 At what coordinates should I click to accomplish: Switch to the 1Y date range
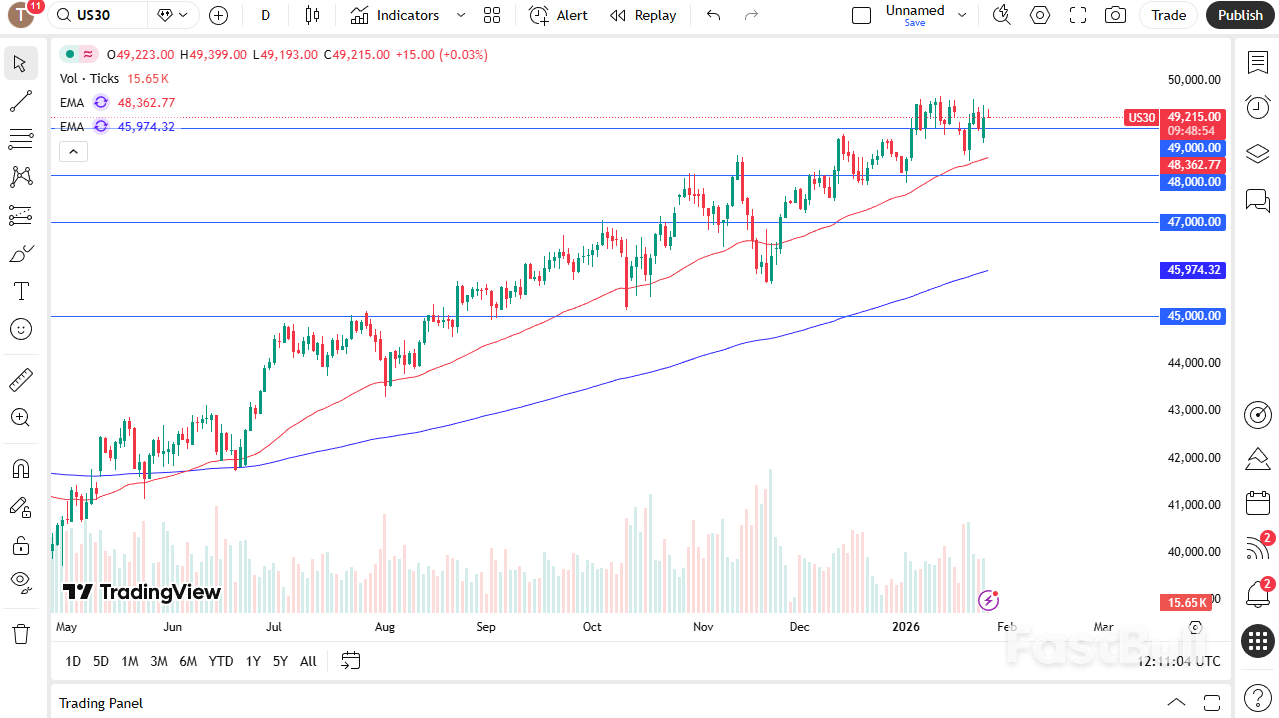252,661
